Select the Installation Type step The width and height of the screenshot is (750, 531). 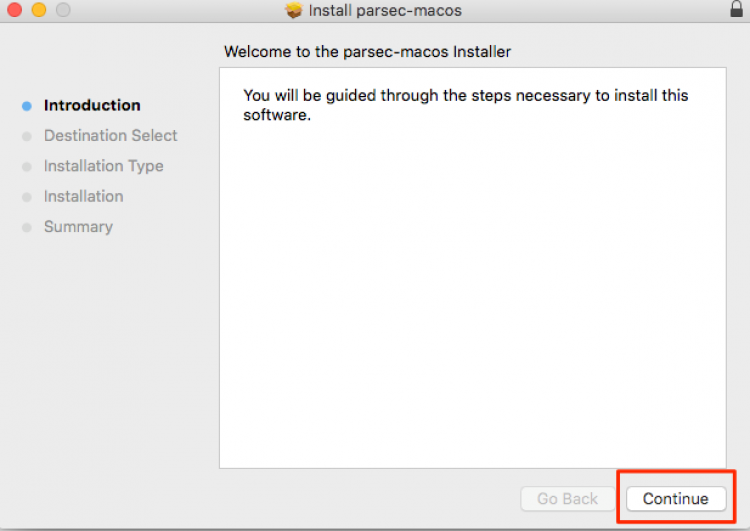coord(103,166)
